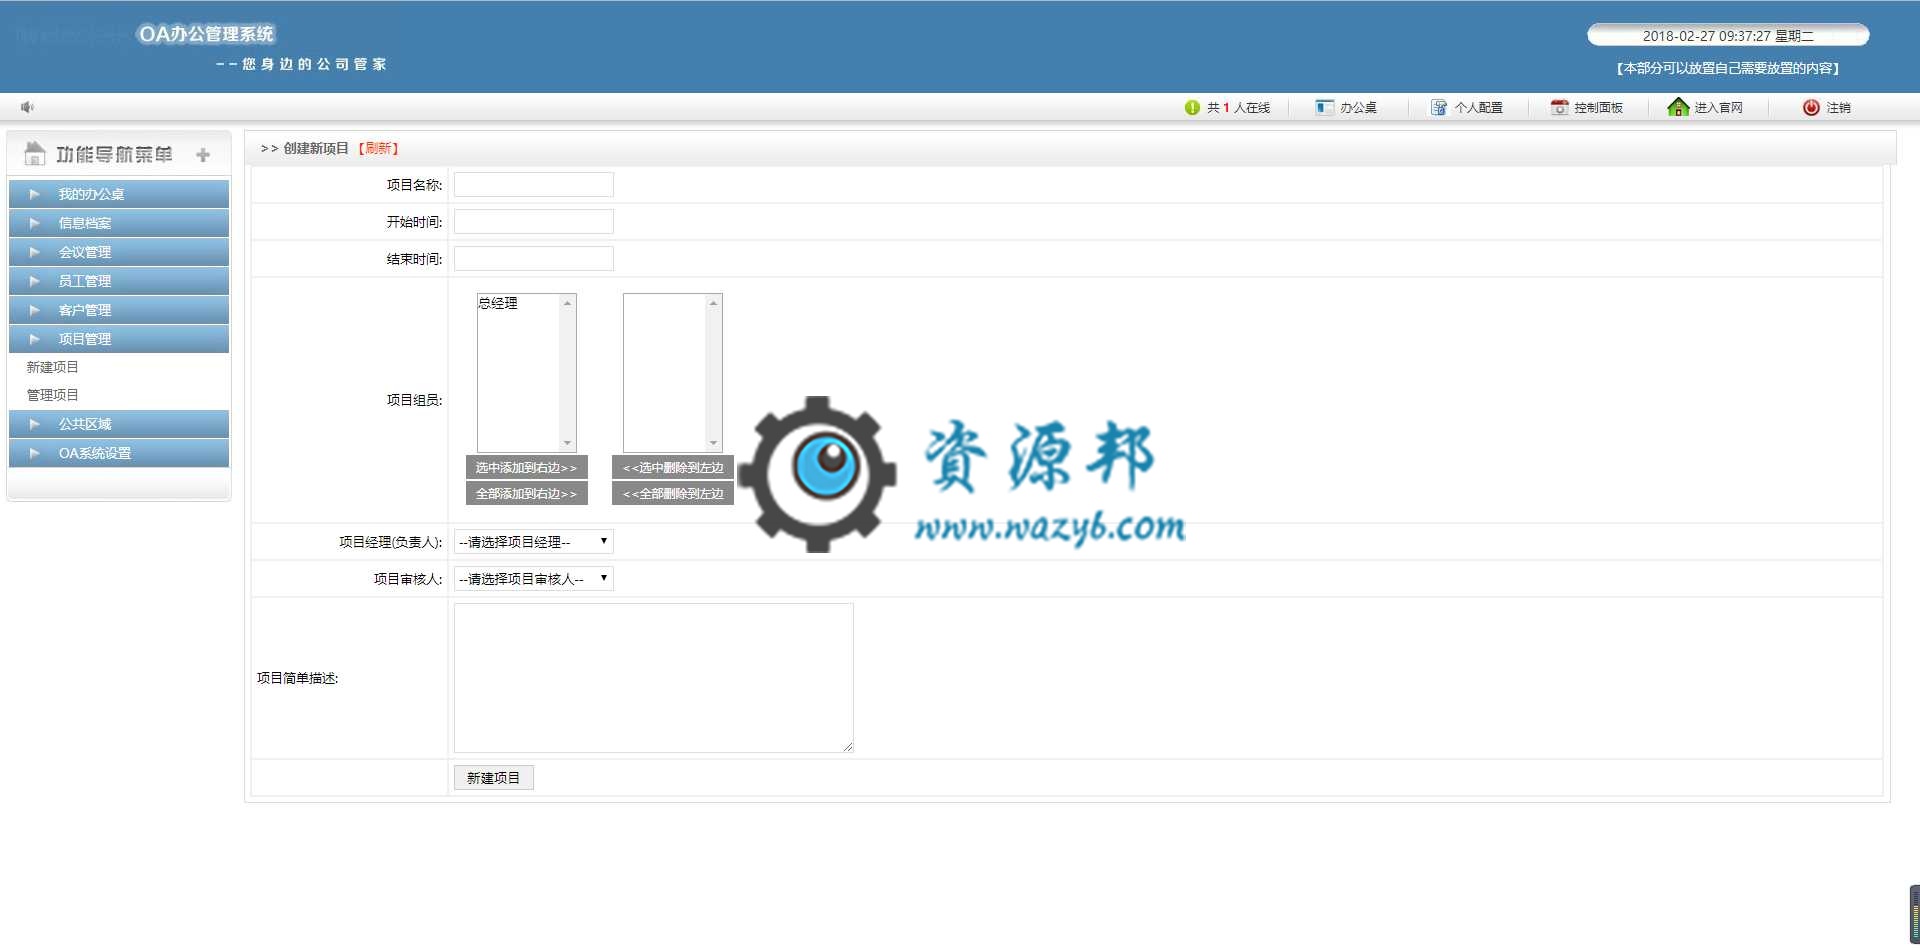Screen dimensions: 1920x950
Task: Click the 【刷新】 refresh link
Action: [379, 148]
